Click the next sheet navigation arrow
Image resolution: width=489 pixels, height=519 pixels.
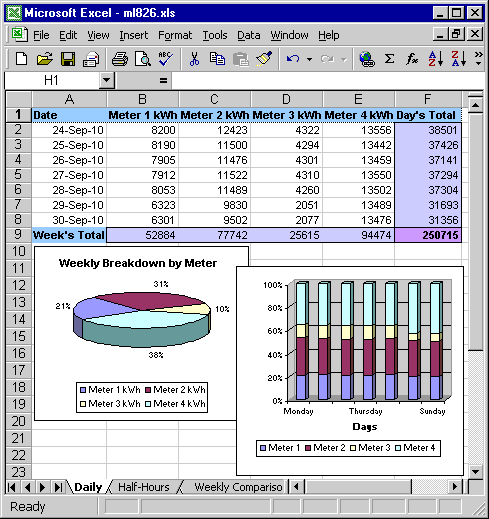coord(42,487)
